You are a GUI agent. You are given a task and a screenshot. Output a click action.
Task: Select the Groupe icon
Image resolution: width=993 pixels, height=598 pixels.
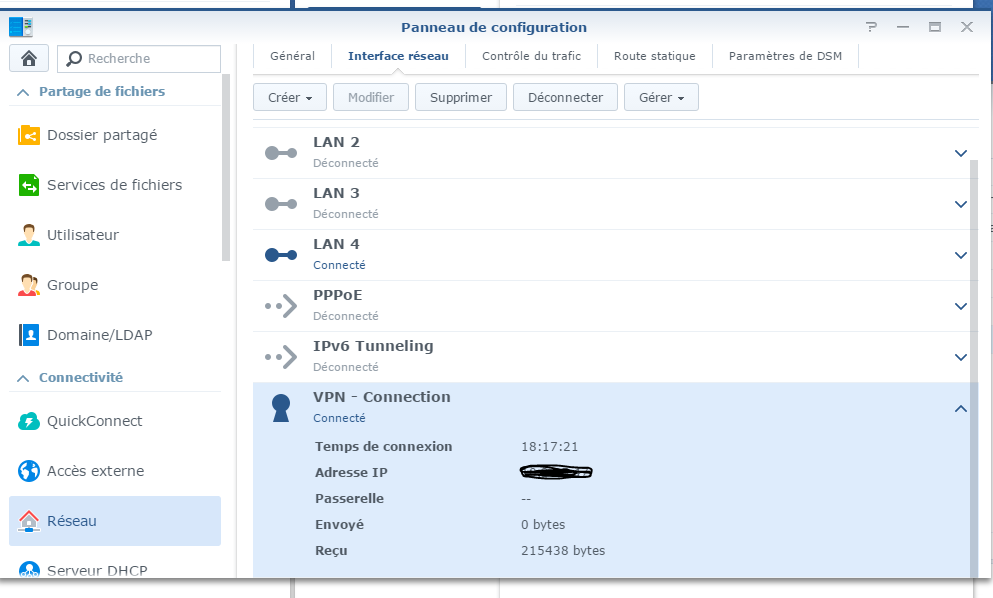coord(28,285)
